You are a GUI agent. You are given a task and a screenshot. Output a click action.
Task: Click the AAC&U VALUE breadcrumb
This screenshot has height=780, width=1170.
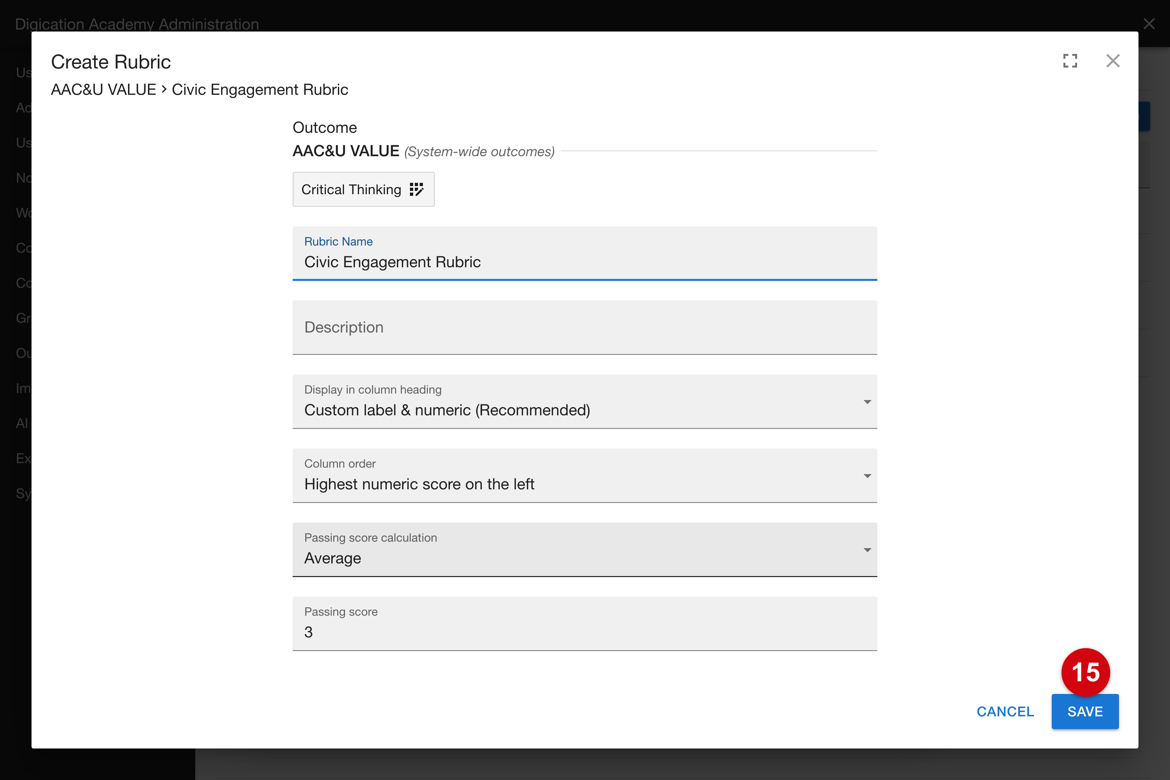click(x=103, y=90)
